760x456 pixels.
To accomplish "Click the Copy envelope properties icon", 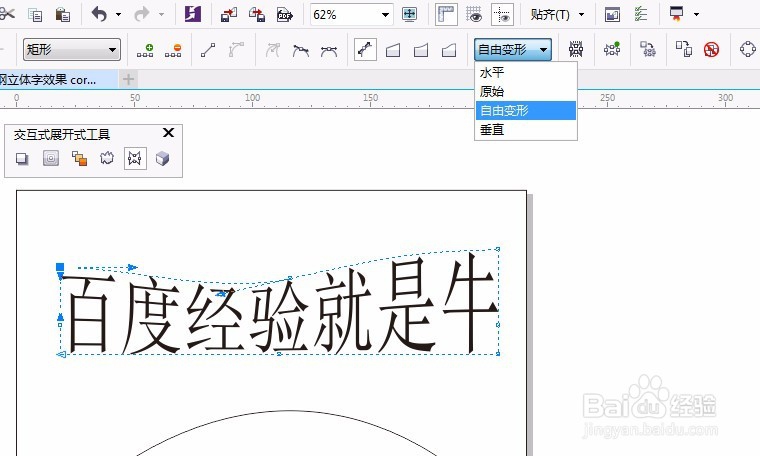I will tap(683, 49).
